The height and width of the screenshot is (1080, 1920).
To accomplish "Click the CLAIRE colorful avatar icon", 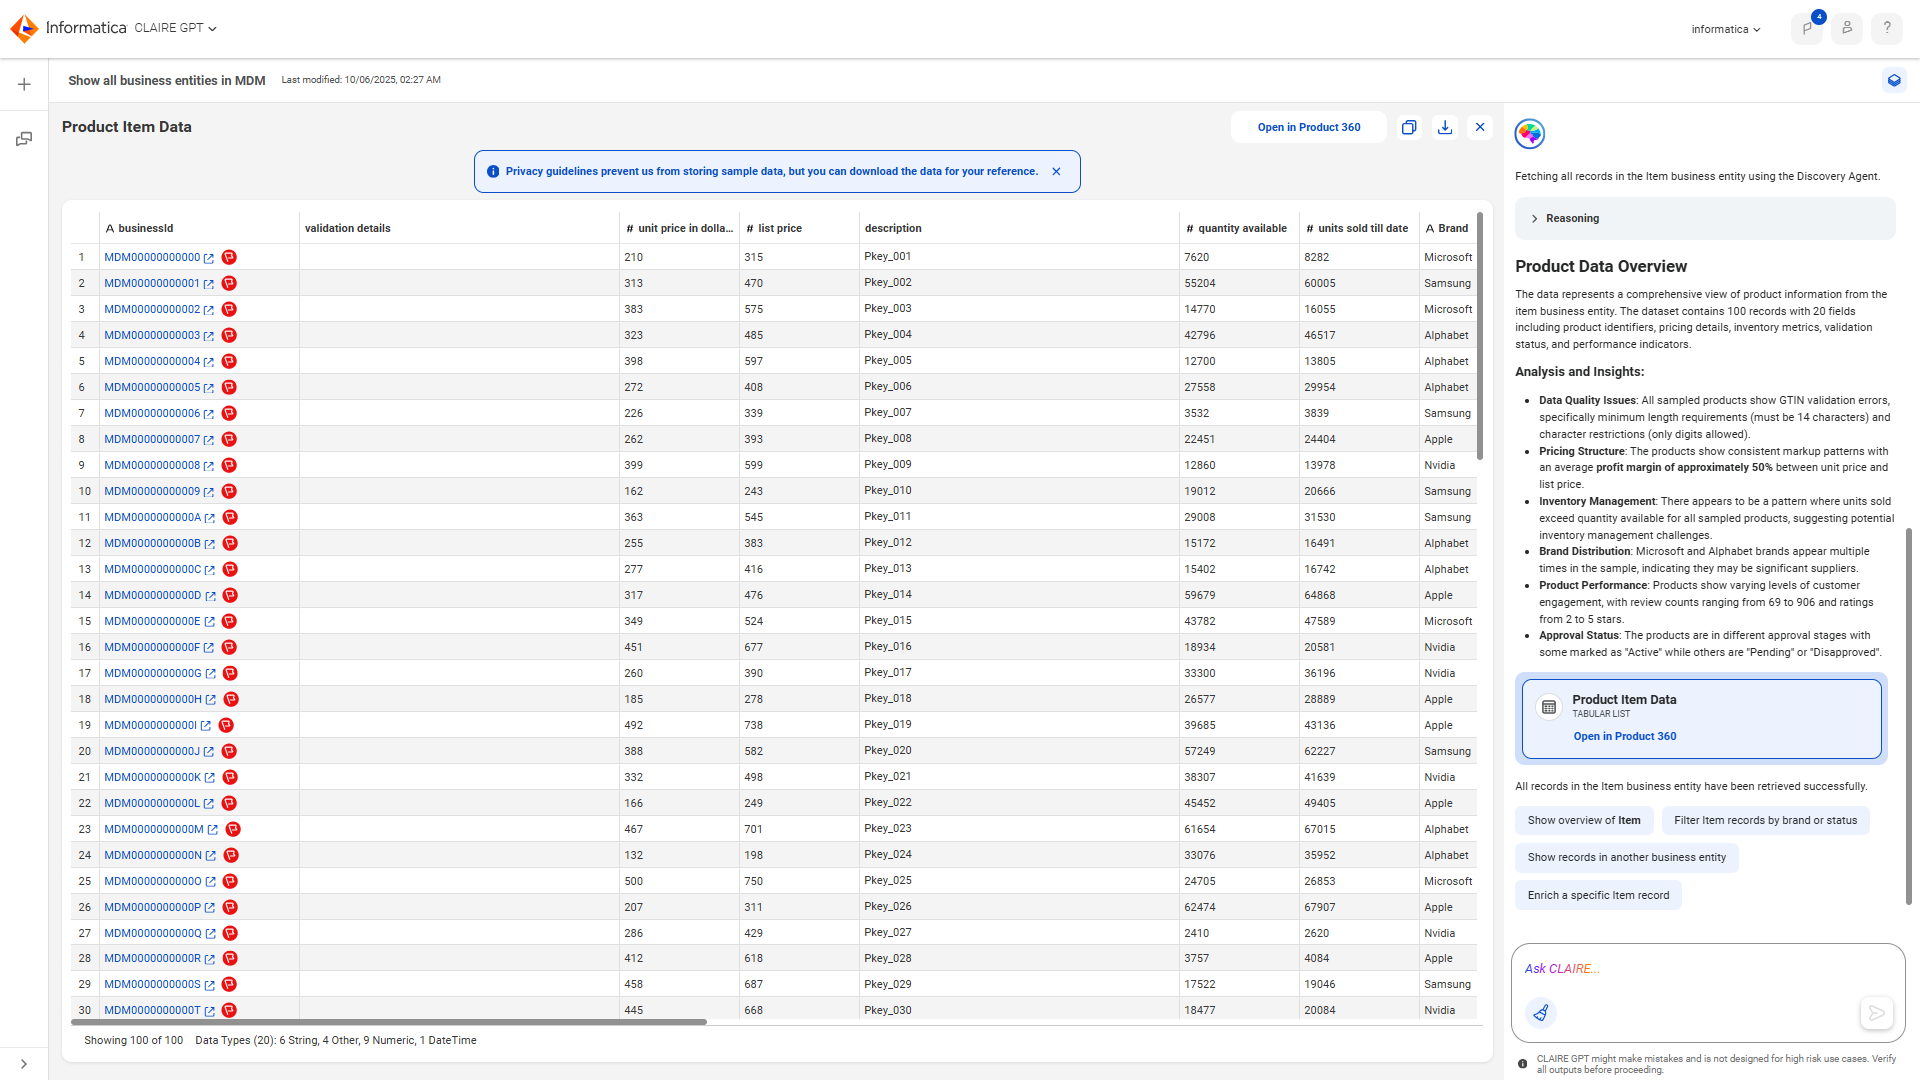I will point(1530,133).
